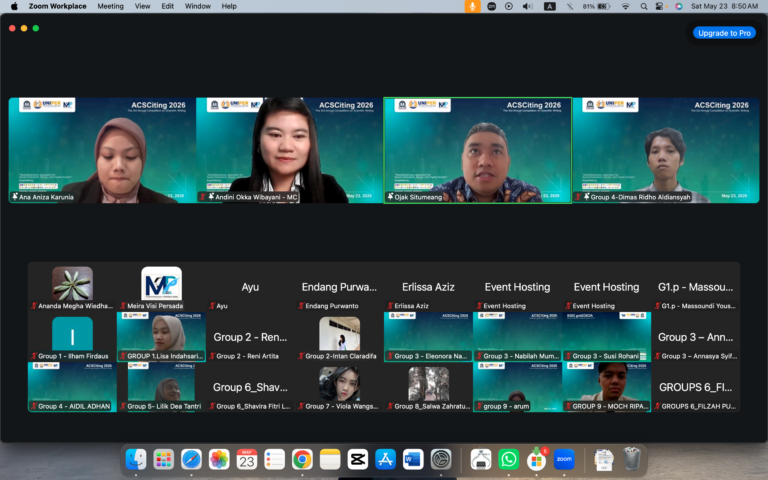Viewport: 768px width, 480px height.
Task: Open the Edit menu
Action: tap(168, 6)
